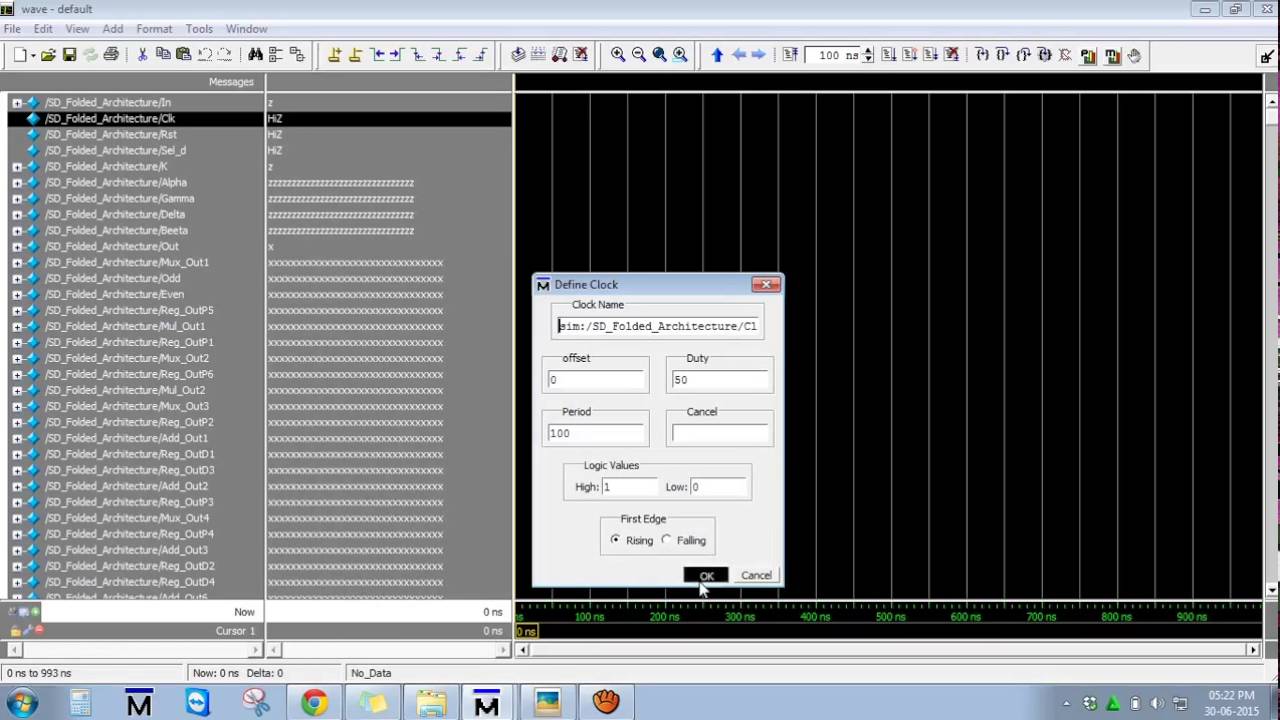Click the Cut scissors icon
Image resolution: width=1280 pixels, height=720 pixels.
(143, 55)
